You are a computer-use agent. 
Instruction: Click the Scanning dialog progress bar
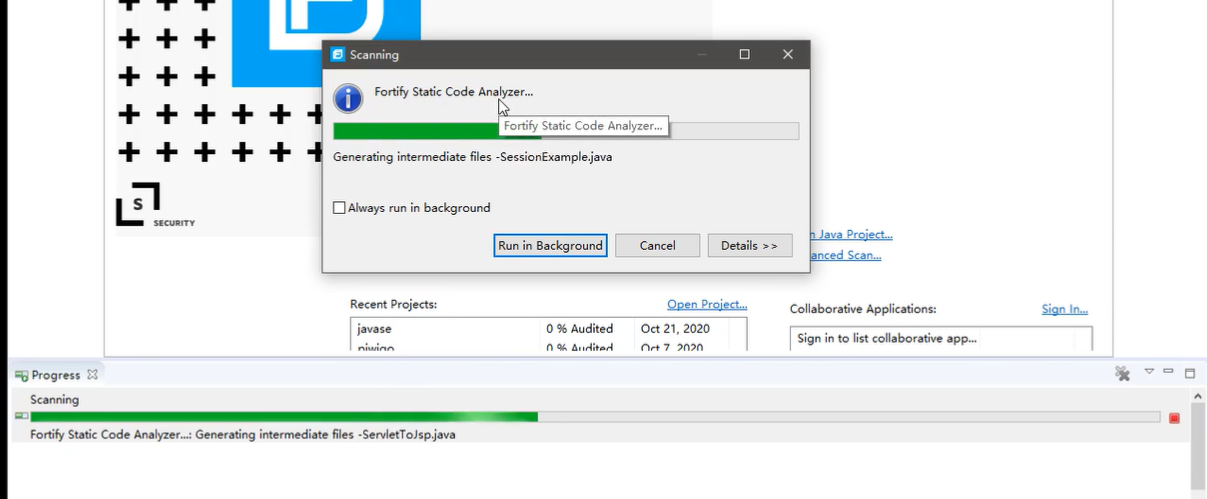point(566,131)
